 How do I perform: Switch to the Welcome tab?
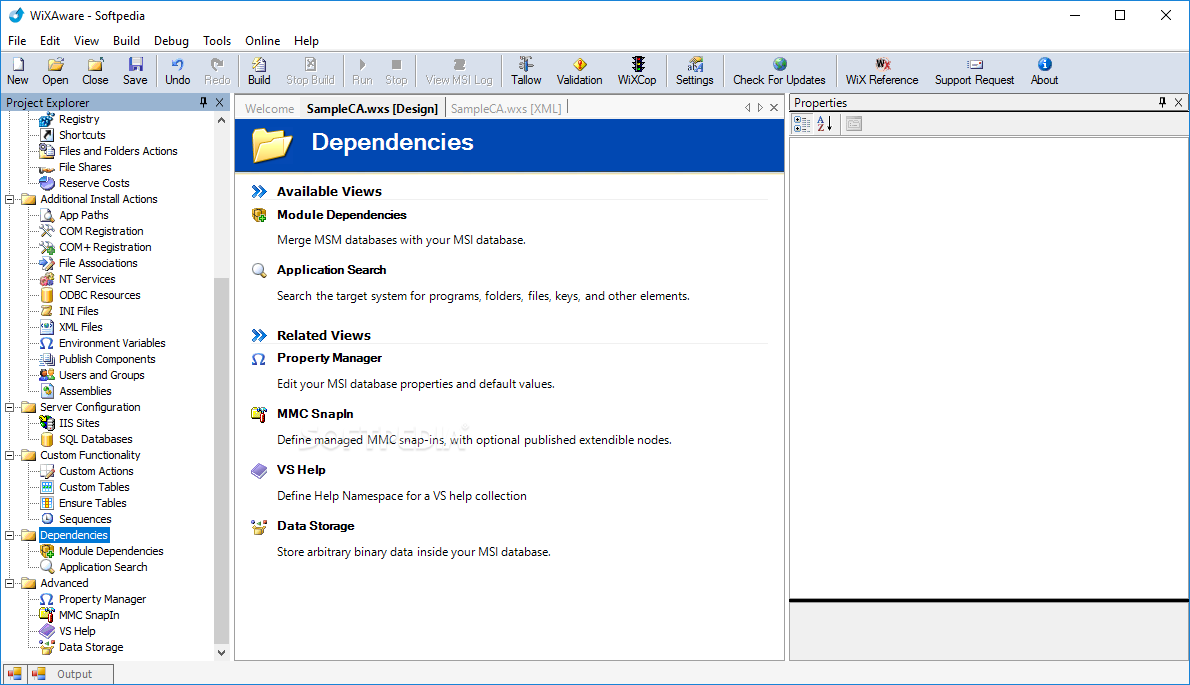point(269,108)
